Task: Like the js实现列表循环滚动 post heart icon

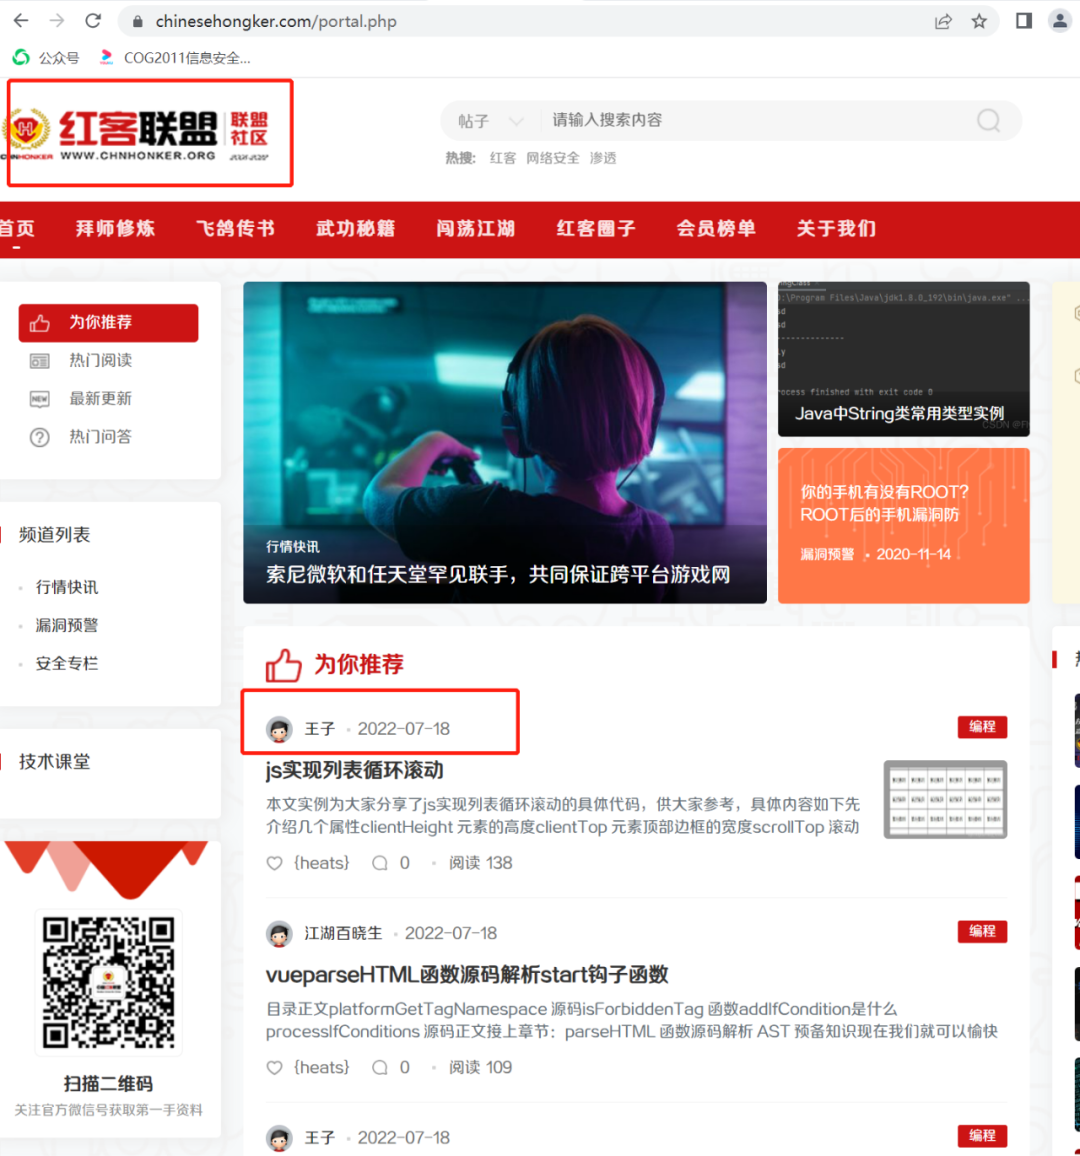Action: (x=274, y=863)
